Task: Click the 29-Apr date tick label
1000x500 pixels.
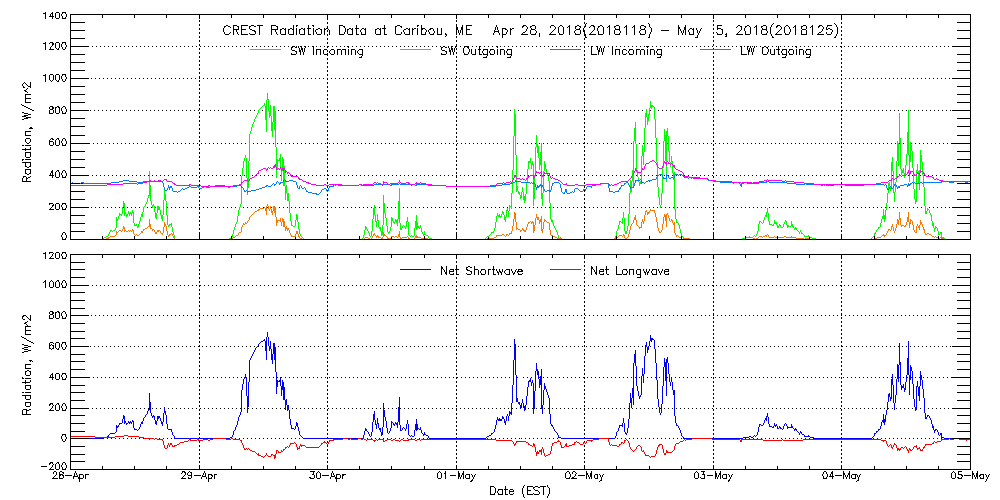Action: point(200,476)
